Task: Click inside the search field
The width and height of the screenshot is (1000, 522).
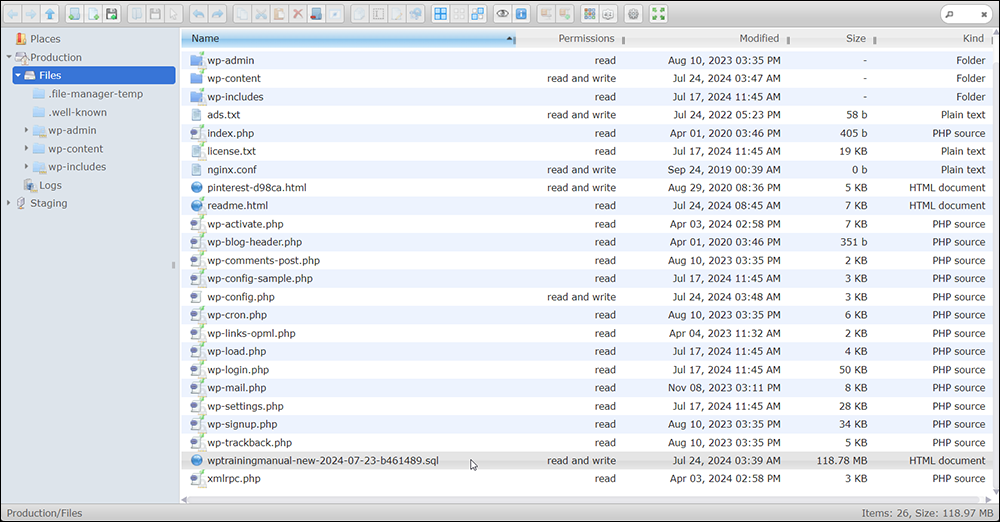Action: tap(966, 14)
